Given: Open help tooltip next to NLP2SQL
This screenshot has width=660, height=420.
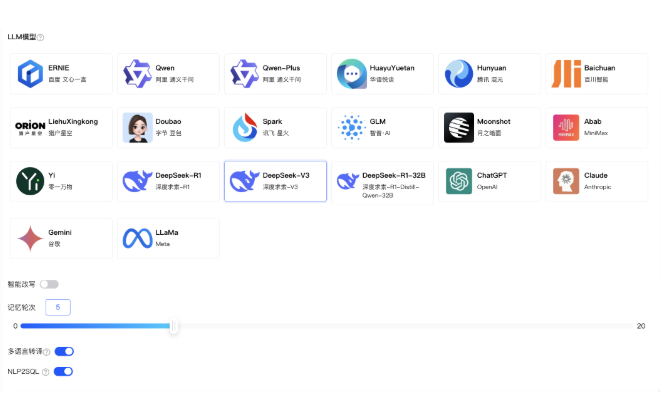Looking at the screenshot, I should pos(45,372).
